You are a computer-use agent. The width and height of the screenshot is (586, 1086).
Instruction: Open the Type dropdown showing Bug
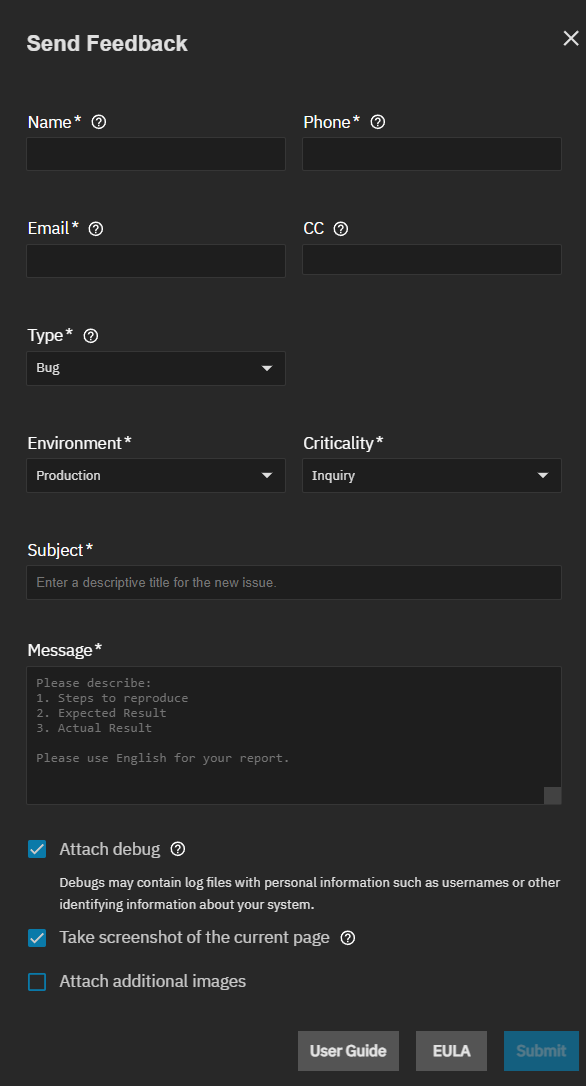point(156,368)
